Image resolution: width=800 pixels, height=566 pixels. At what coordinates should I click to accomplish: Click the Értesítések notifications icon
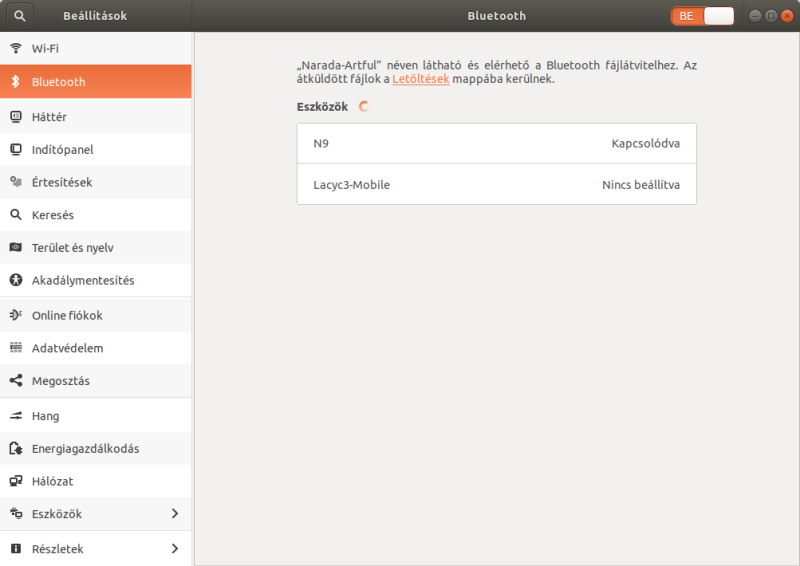[x=16, y=182]
